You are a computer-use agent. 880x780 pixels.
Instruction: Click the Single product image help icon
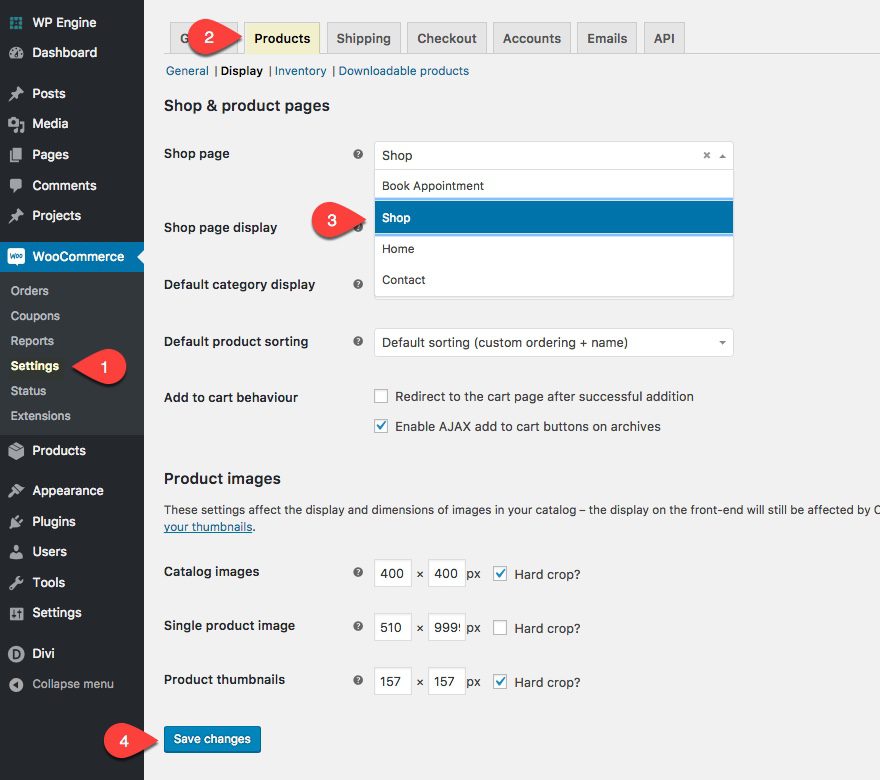click(x=358, y=627)
